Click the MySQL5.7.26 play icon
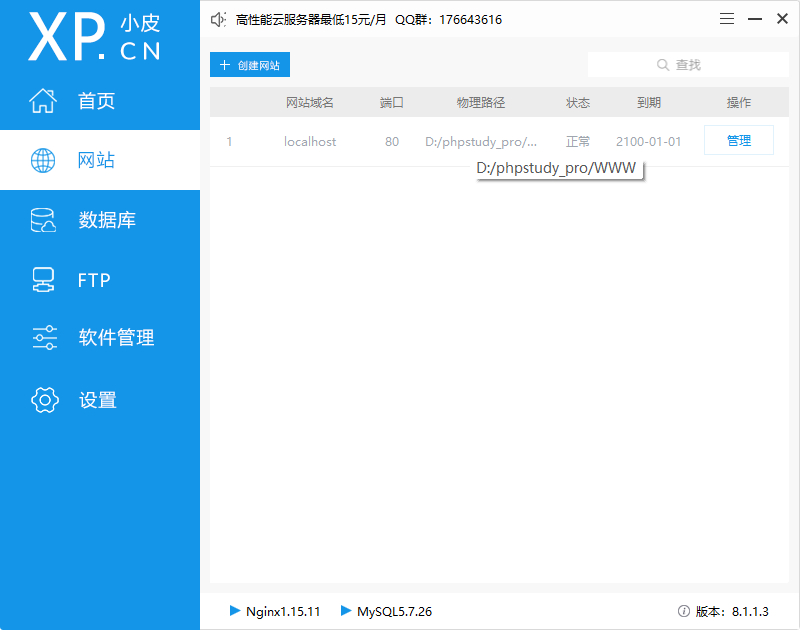The height and width of the screenshot is (630, 800). pyautogui.click(x=346, y=610)
